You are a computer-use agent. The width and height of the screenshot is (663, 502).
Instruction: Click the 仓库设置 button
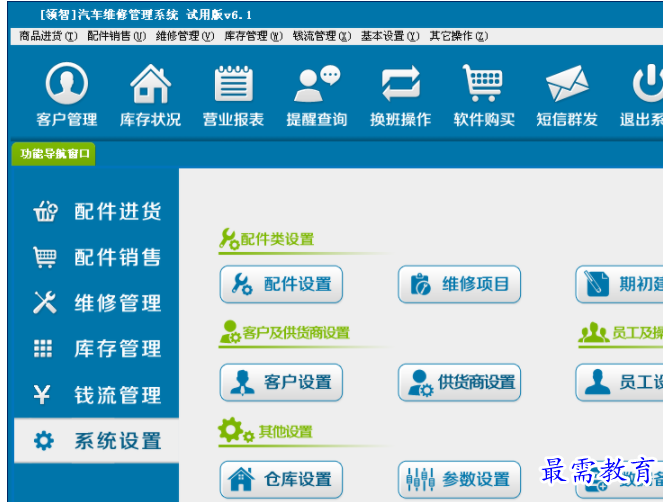281,480
